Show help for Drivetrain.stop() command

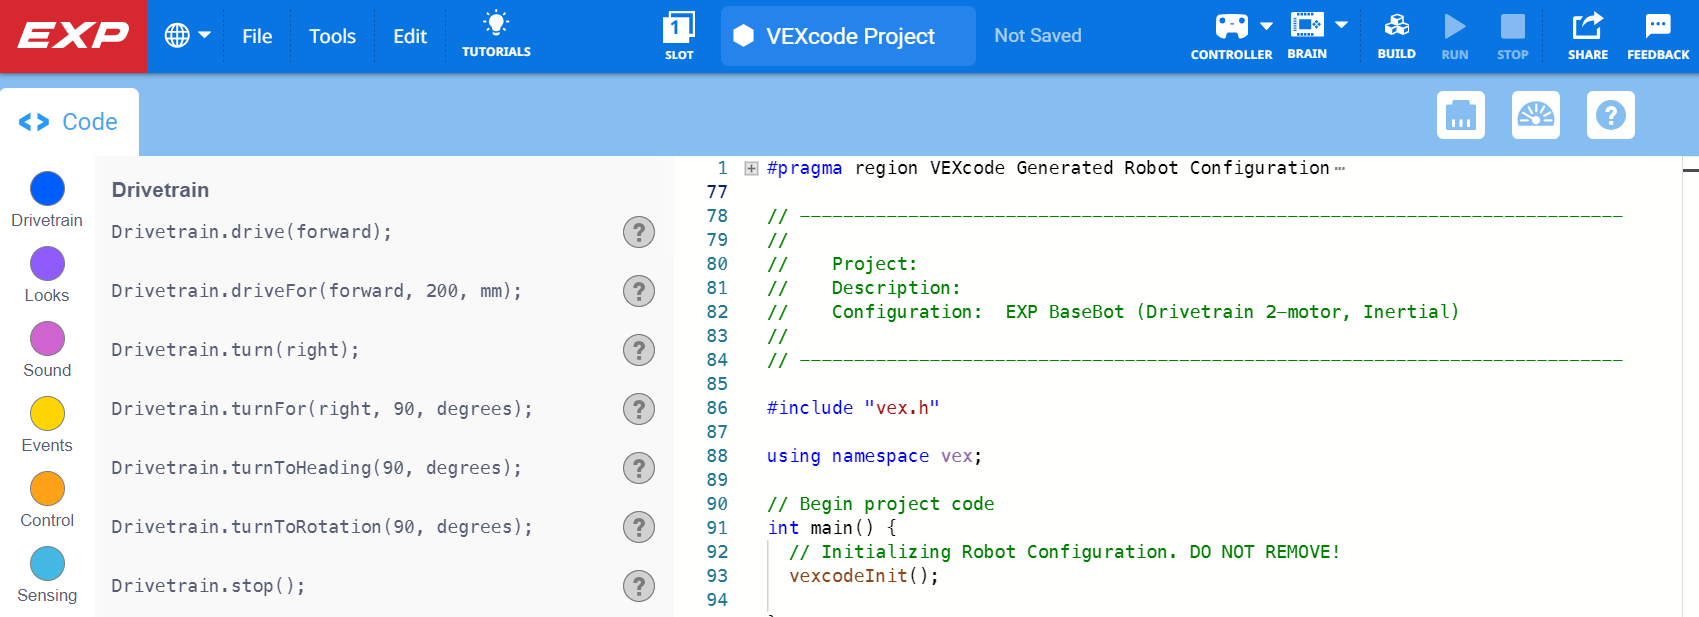(638, 586)
